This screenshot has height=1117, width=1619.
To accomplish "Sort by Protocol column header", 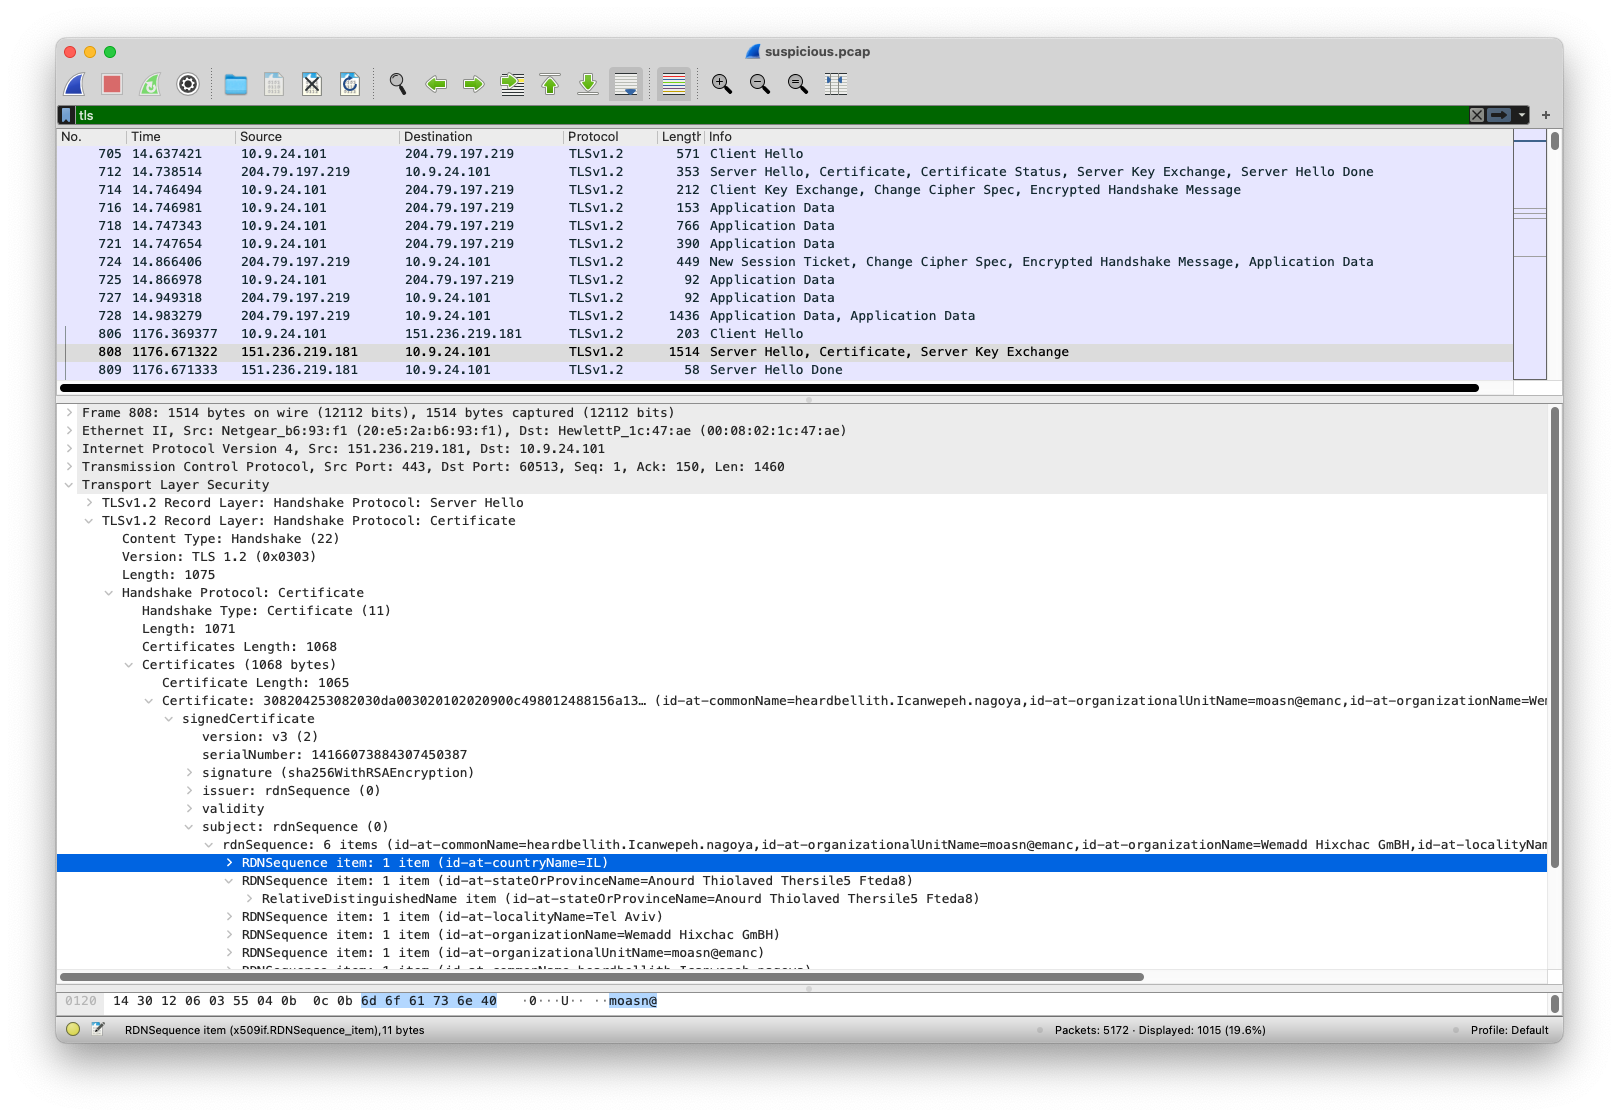I will coord(608,137).
